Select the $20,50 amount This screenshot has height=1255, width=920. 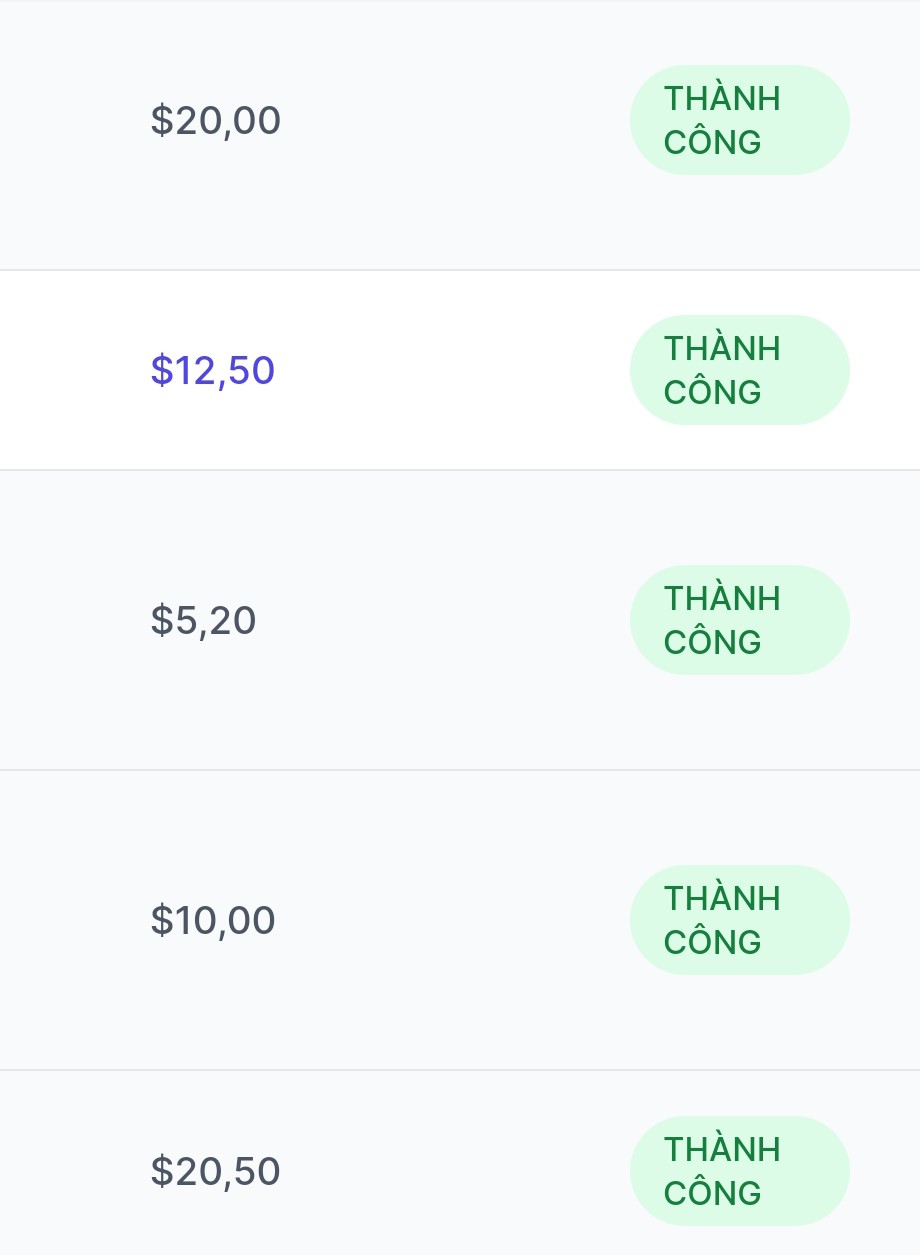click(215, 1171)
